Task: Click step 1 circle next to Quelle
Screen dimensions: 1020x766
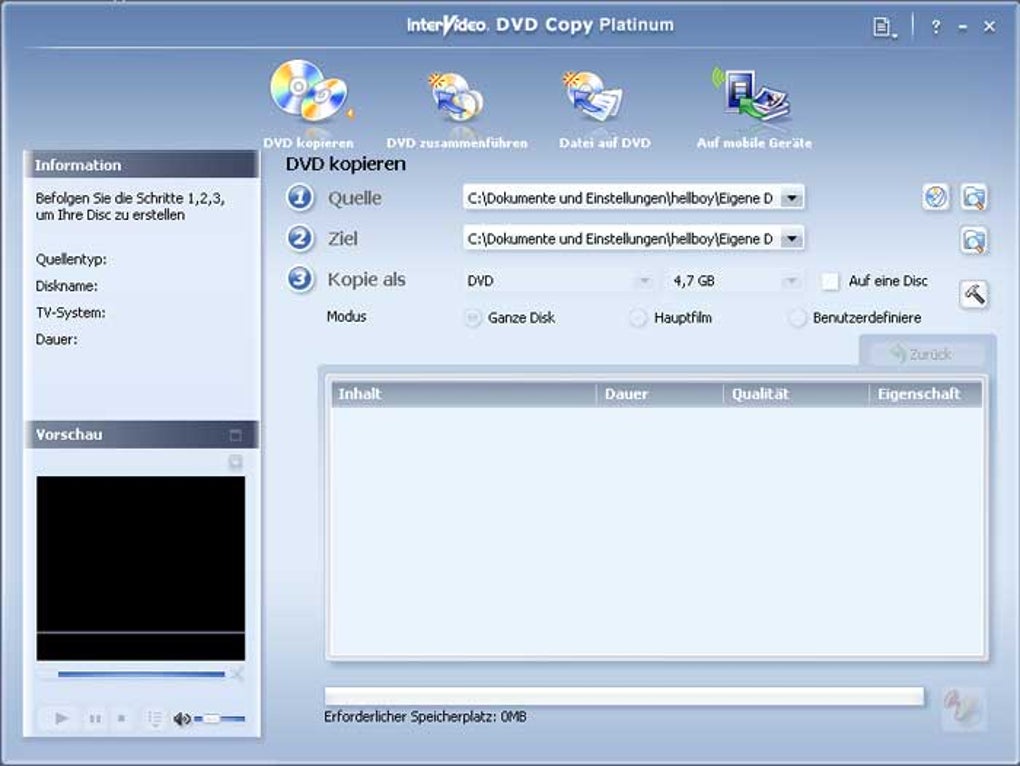Action: [300, 198]
